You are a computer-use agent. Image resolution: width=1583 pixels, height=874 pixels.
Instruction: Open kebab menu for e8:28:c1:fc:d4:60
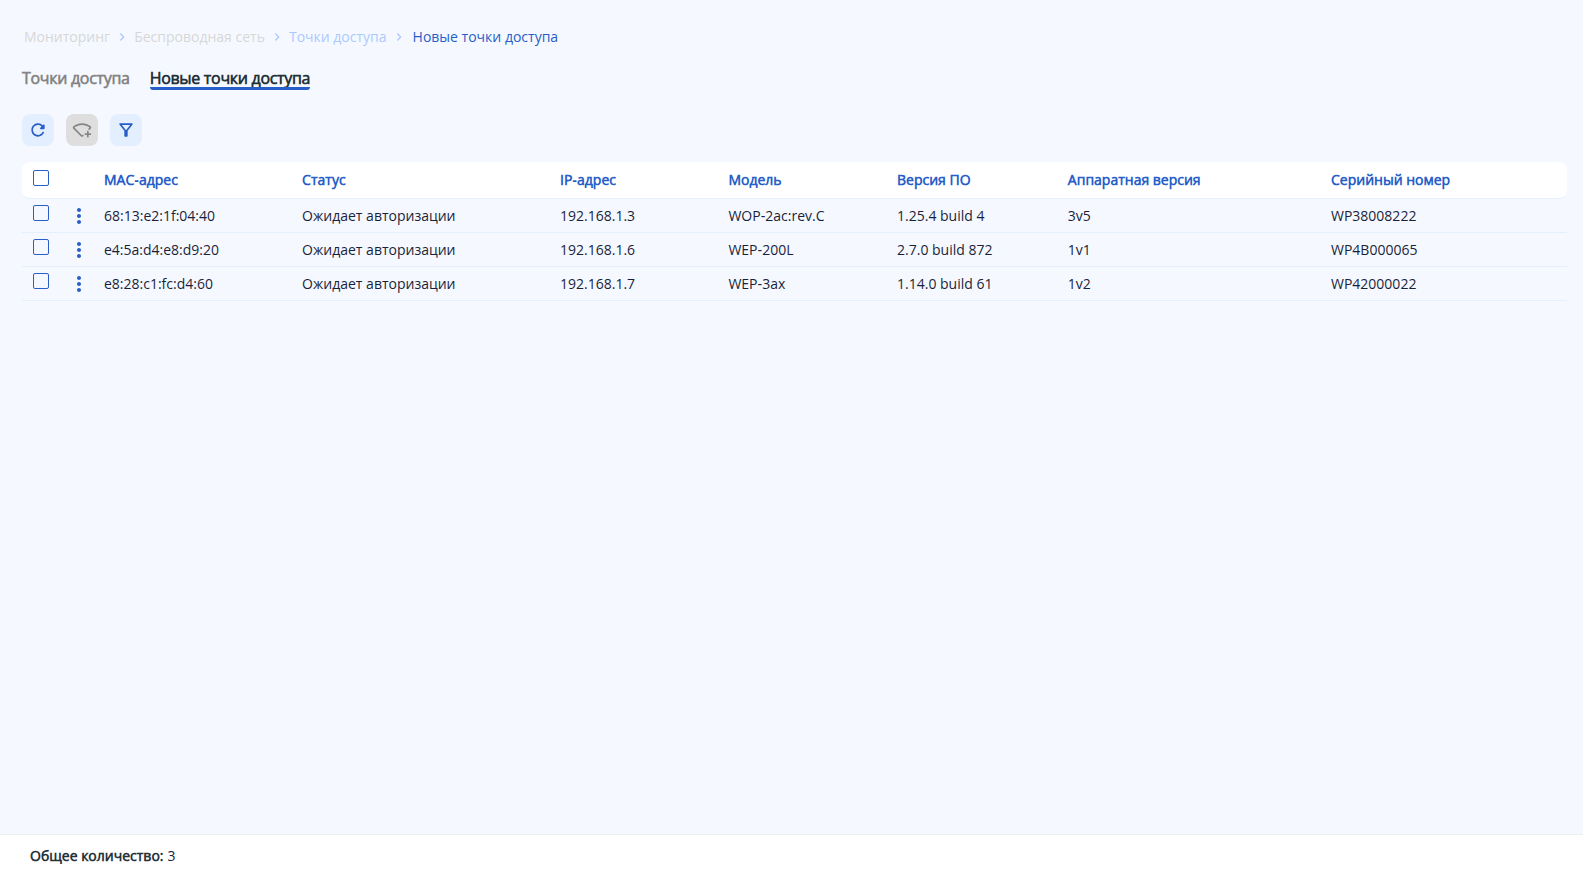click(79, 284)
